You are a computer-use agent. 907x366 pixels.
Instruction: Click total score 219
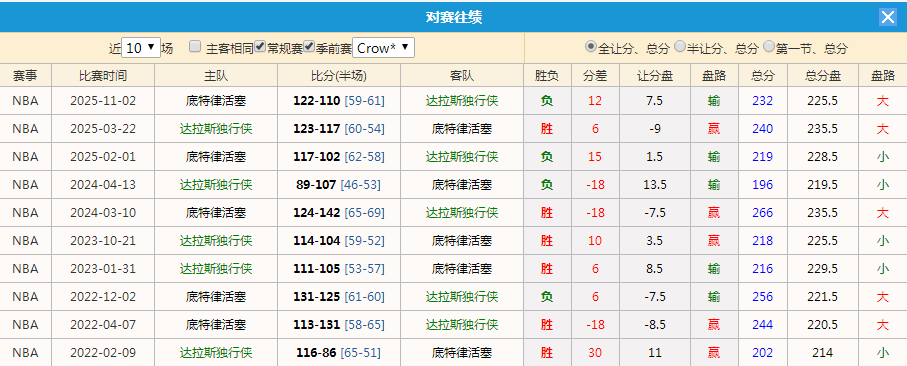(x=762, y=157)
